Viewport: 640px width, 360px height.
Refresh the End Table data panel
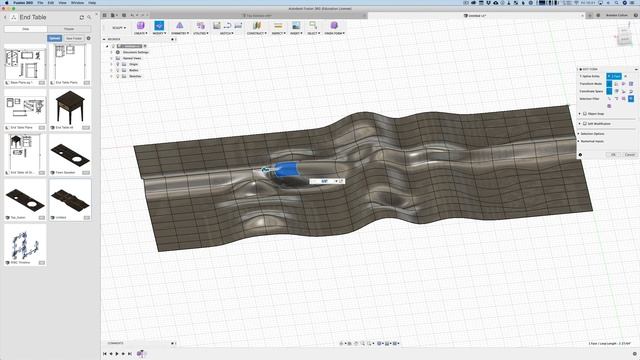(82, 18)
